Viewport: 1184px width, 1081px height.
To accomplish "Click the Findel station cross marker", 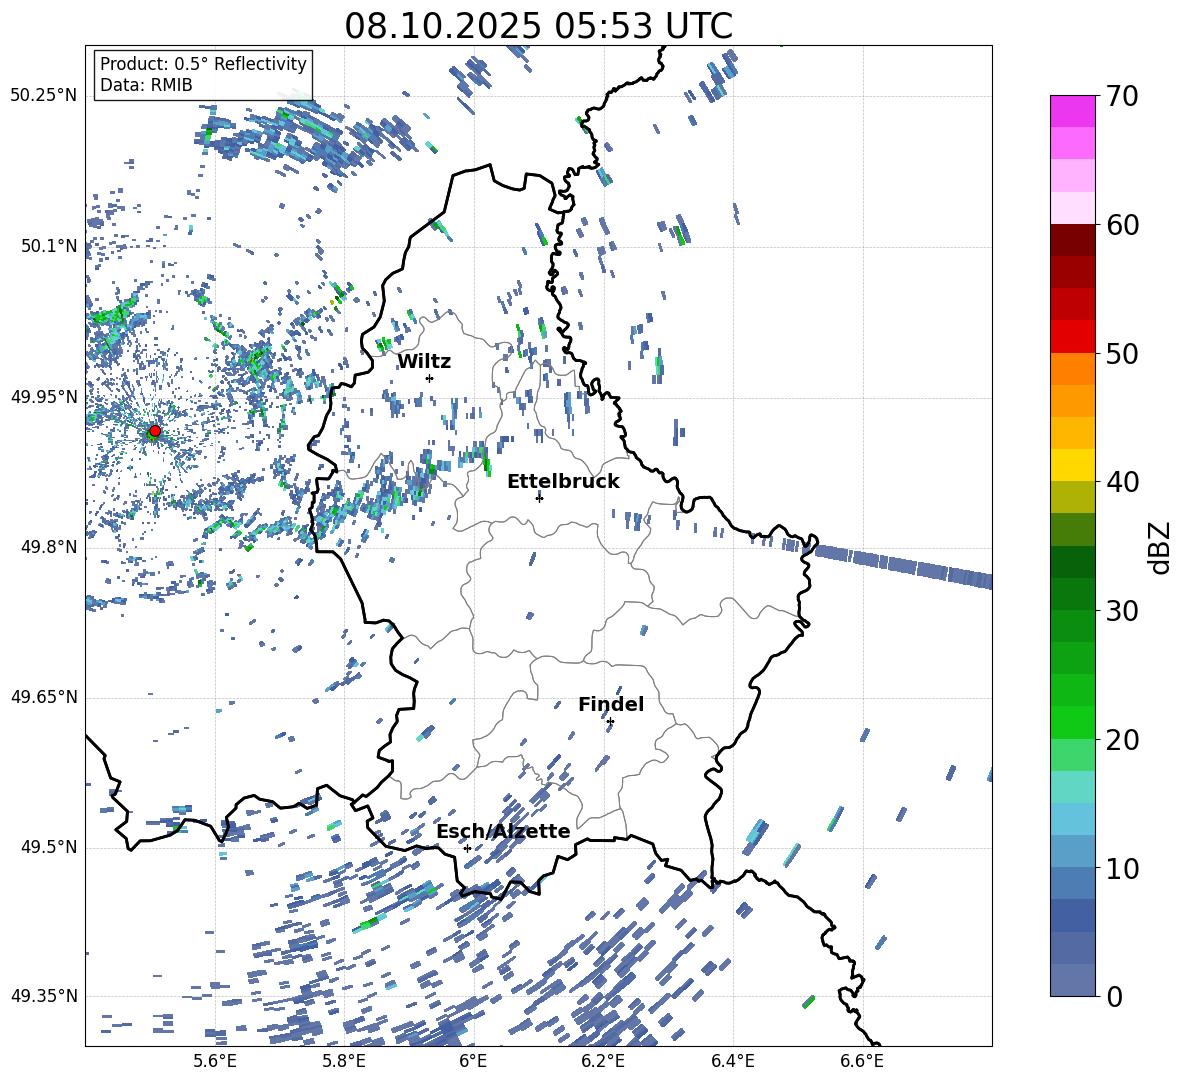I will click(610, 722).
